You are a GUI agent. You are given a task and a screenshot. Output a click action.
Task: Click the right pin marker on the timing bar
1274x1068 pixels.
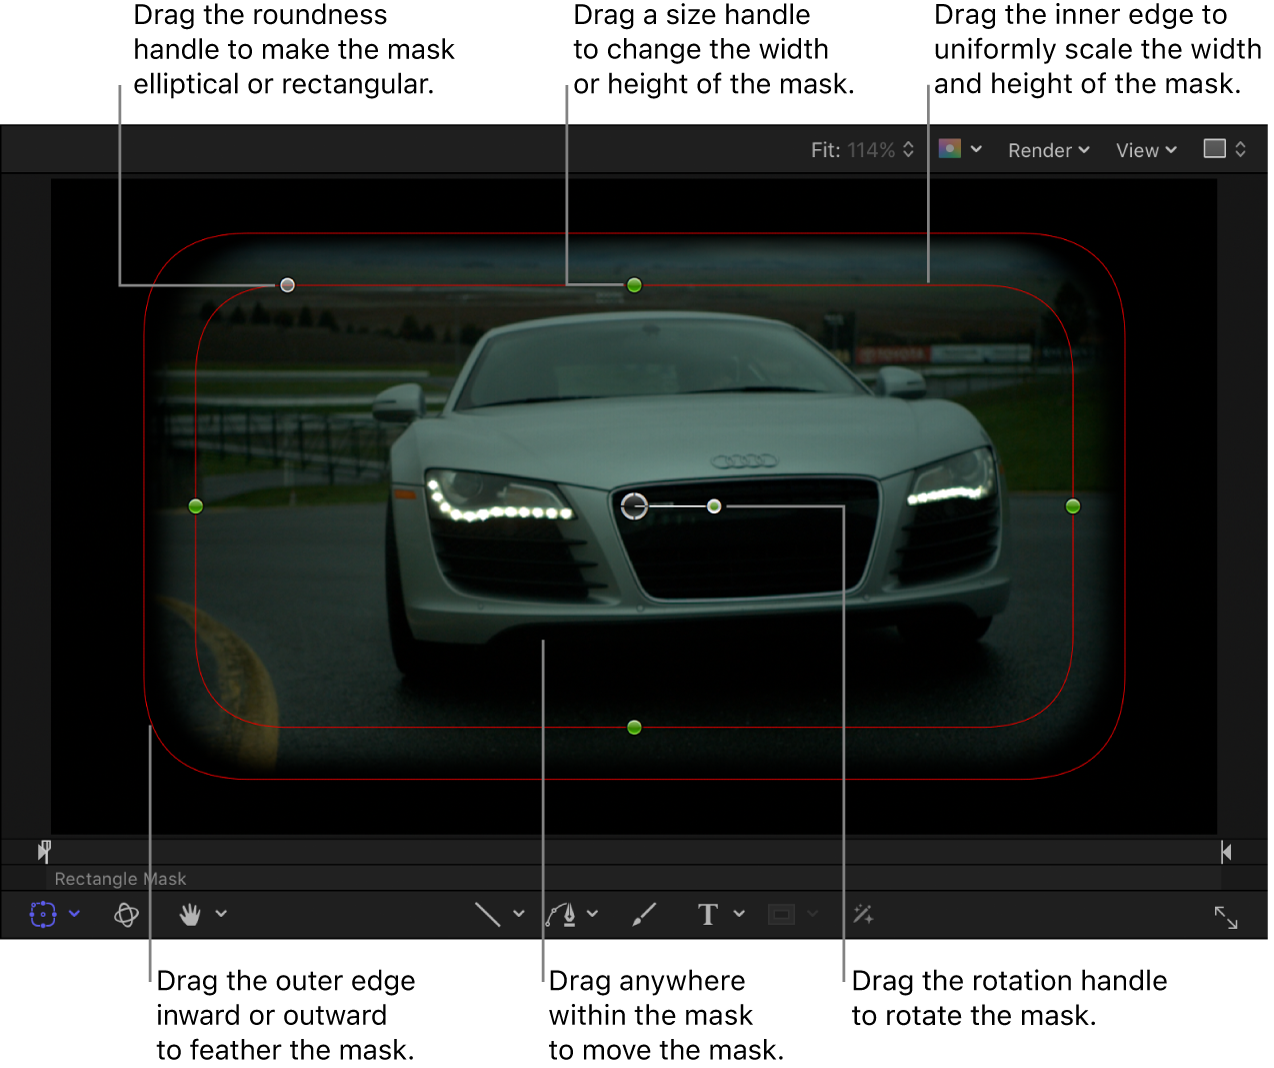tap(1226, 851)
